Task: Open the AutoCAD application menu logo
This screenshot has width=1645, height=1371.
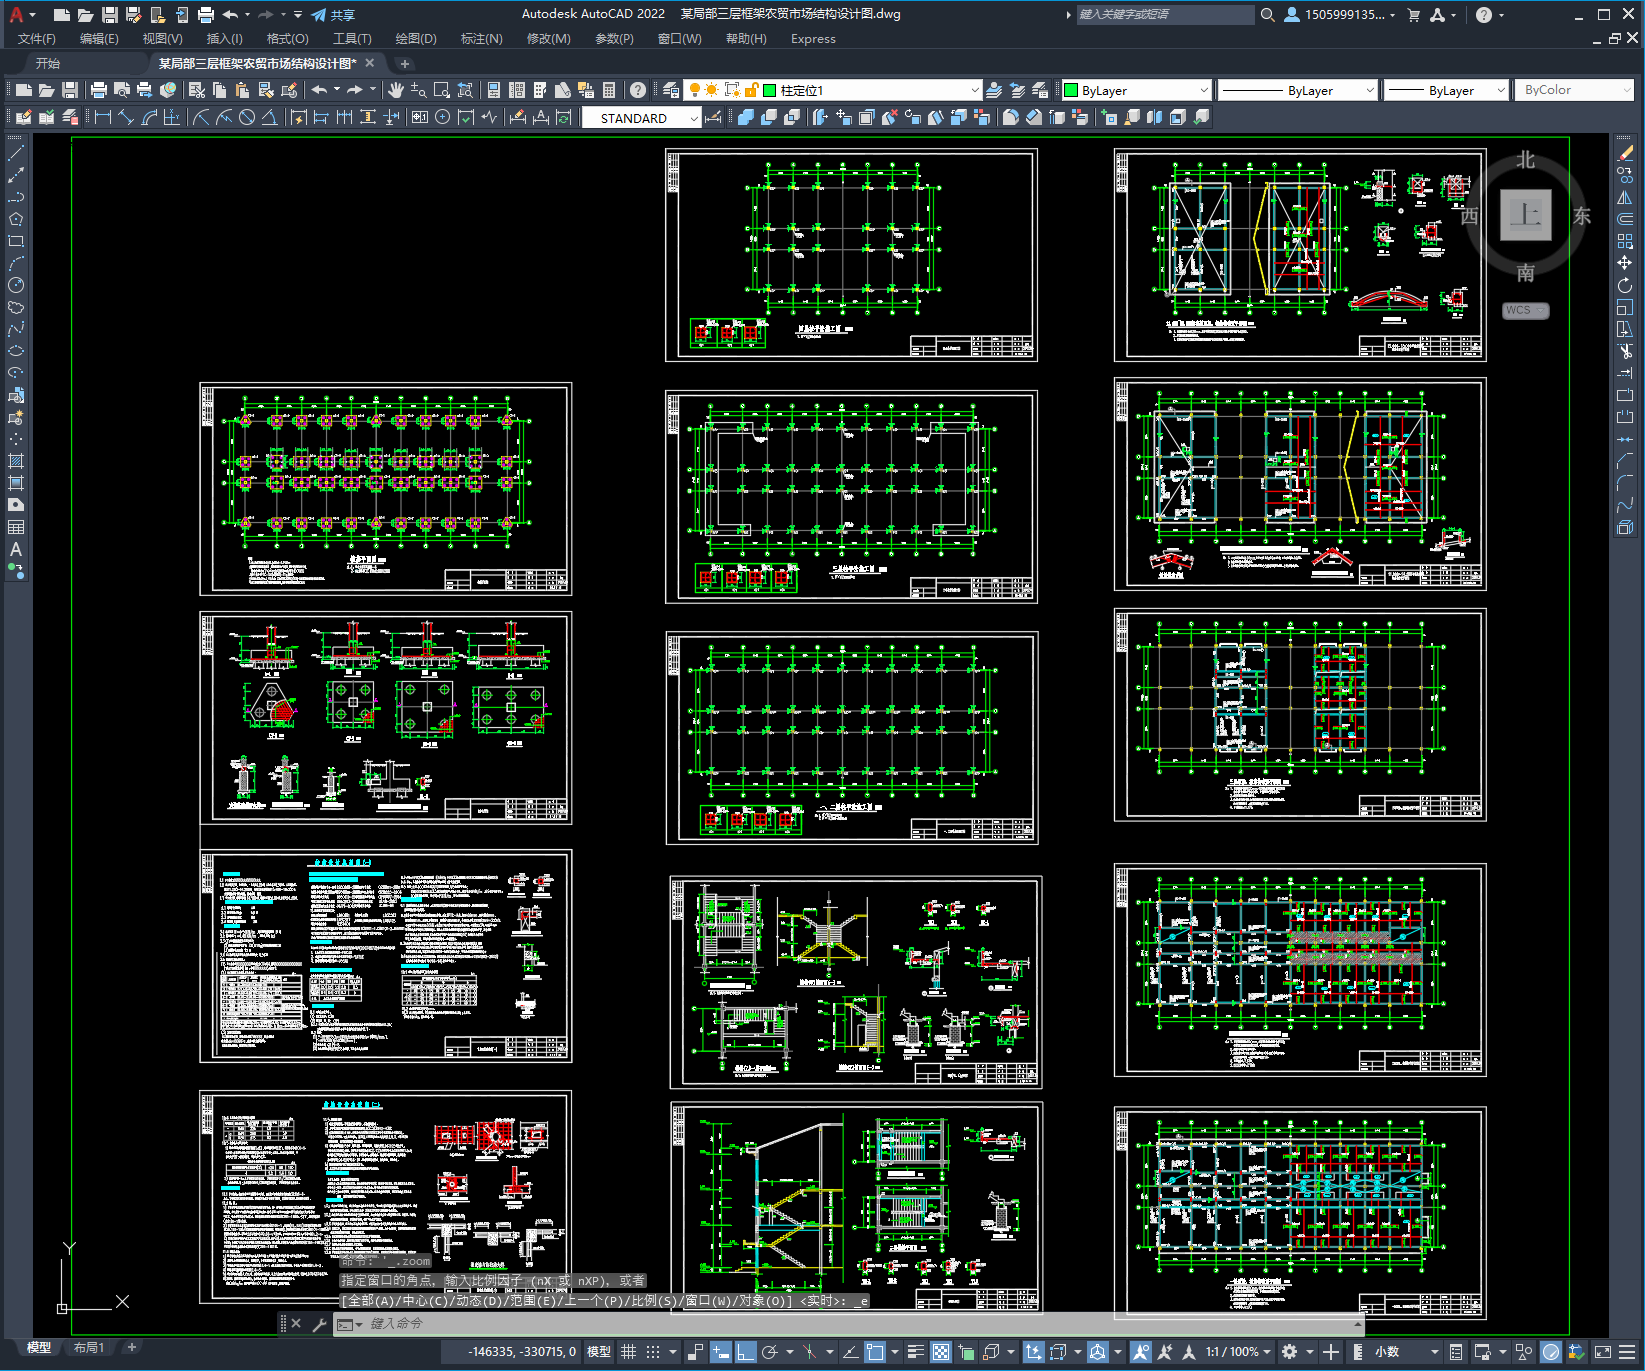Action: pyautogui.click(x=16, y=15)
